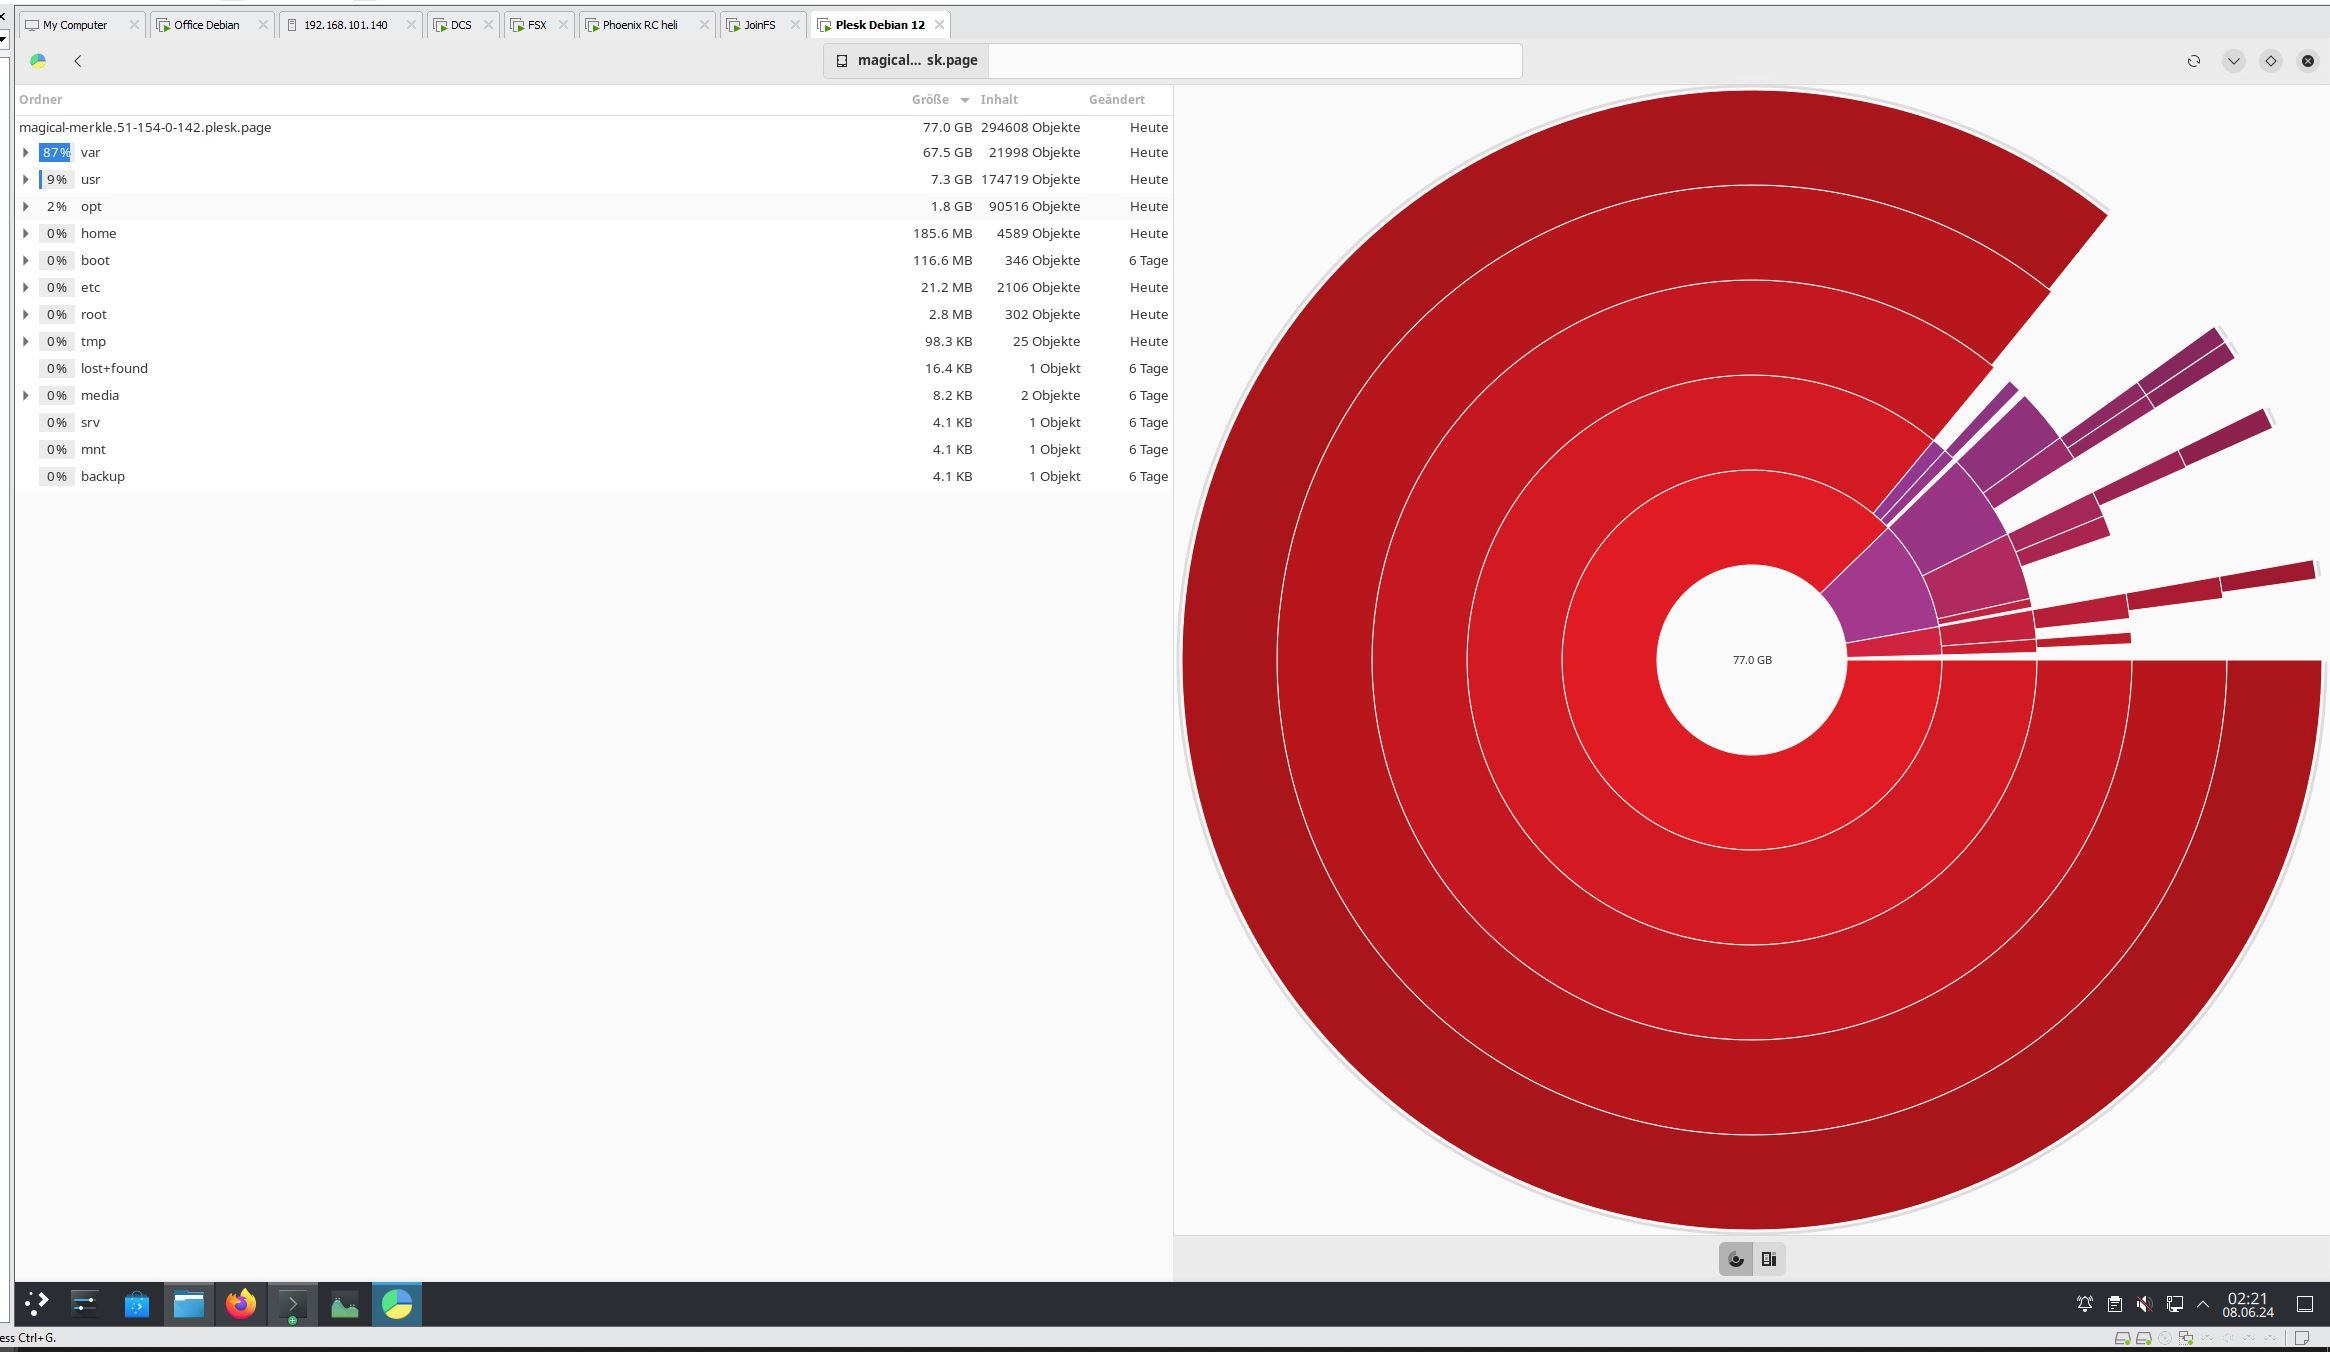Open the notifications bell in the tray

tap(2085, 1304)
